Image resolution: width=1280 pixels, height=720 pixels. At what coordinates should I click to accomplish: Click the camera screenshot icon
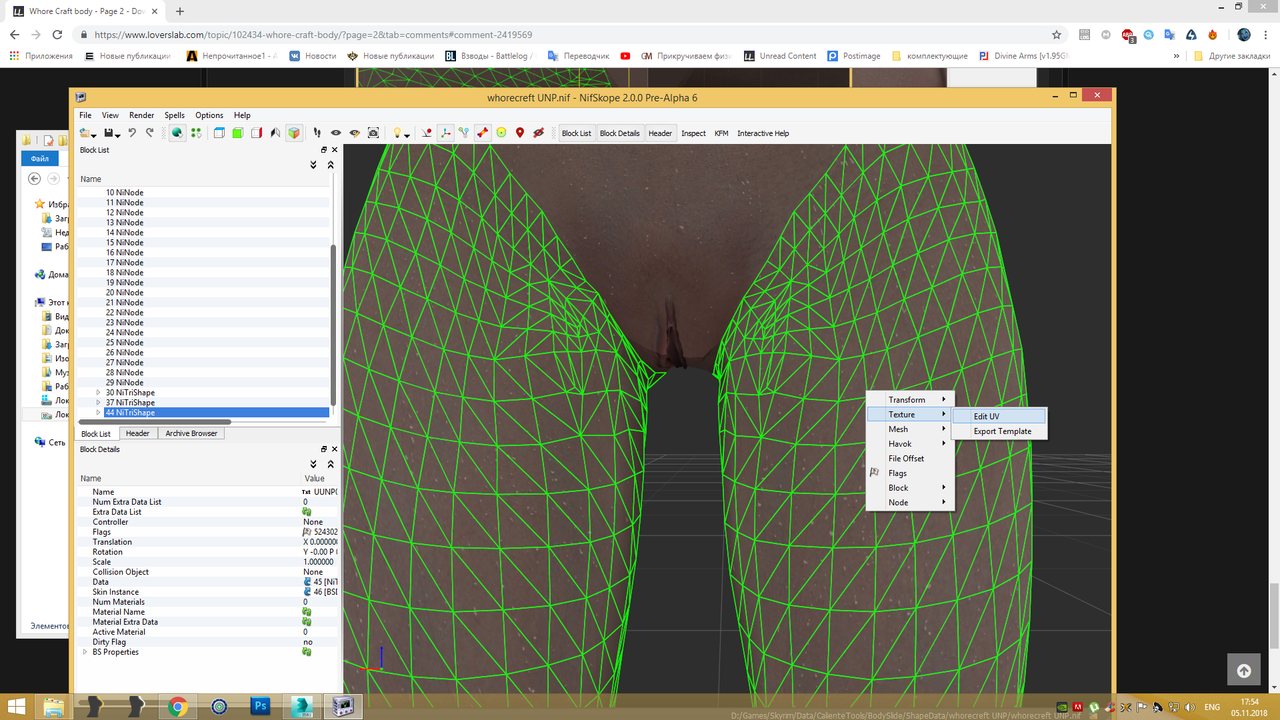(x=373, y=133)
